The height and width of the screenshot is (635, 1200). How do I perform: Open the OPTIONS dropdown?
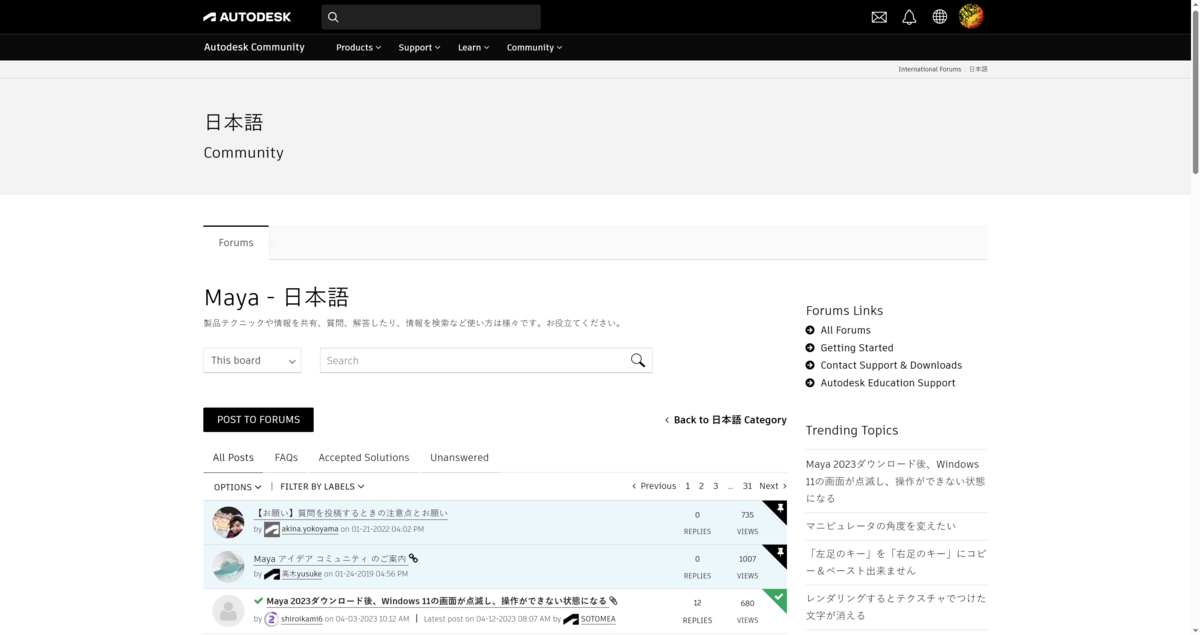pyautogui.click(x=237, y=487)
